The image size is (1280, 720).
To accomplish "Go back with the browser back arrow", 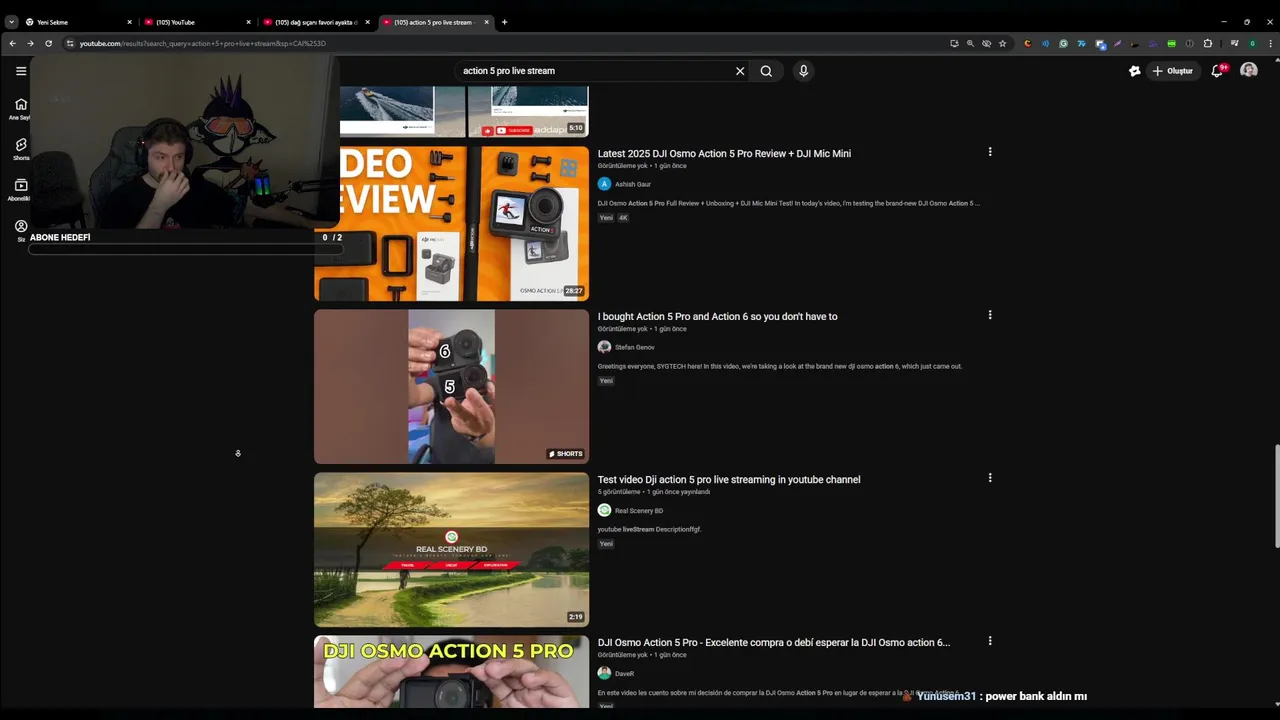I will [12, 43].
